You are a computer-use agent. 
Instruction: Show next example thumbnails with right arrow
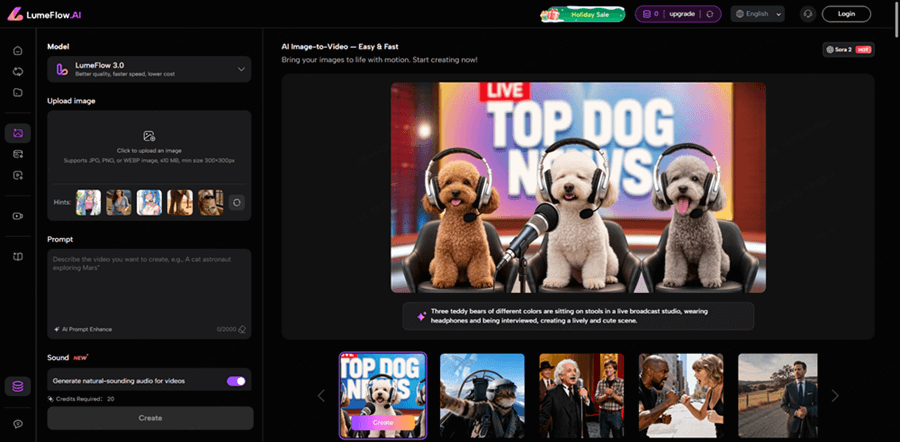[x=835, y=396]
